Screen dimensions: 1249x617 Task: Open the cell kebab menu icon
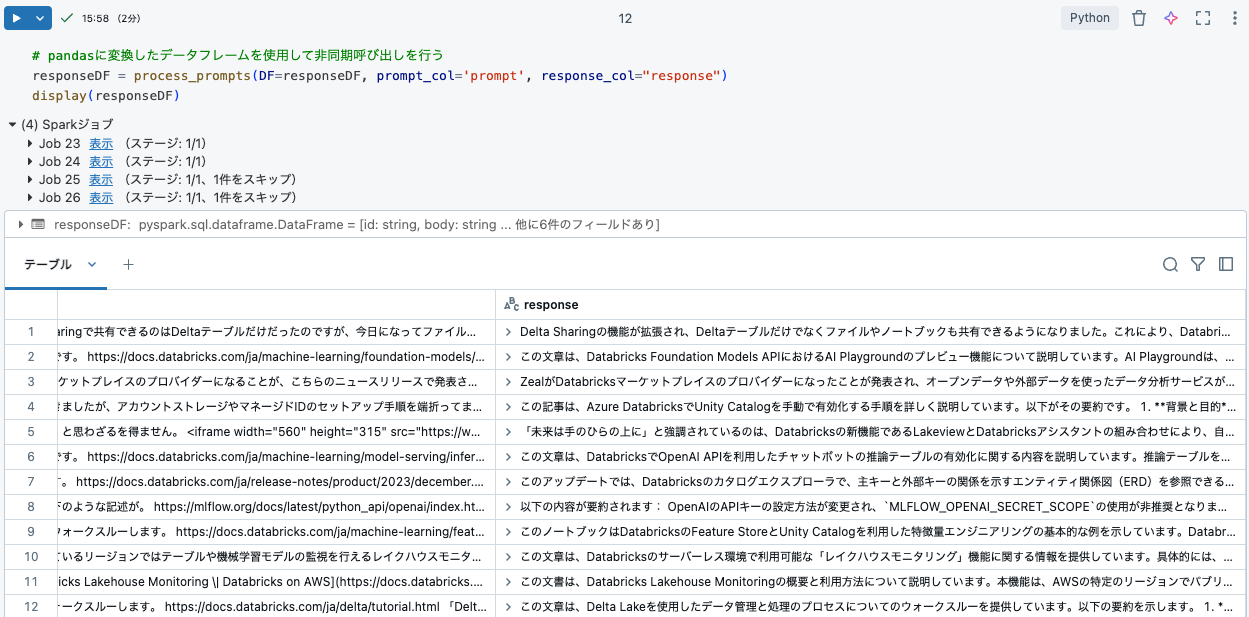(x=1234, y=17)
